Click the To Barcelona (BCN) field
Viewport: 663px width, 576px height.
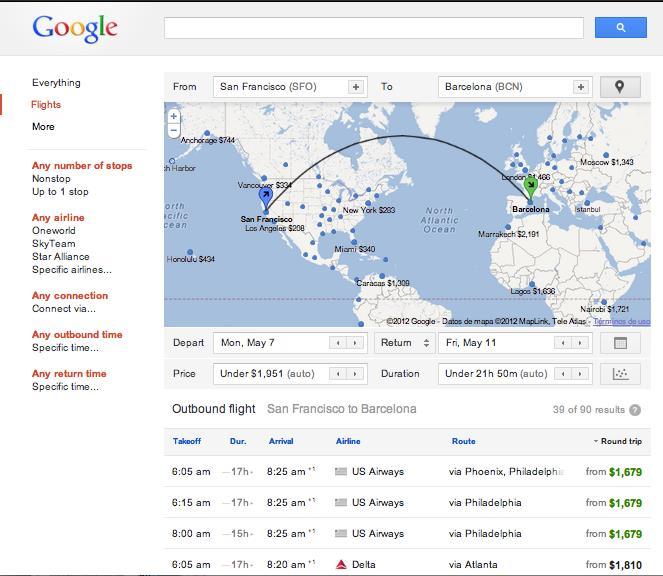coord(515,87)
